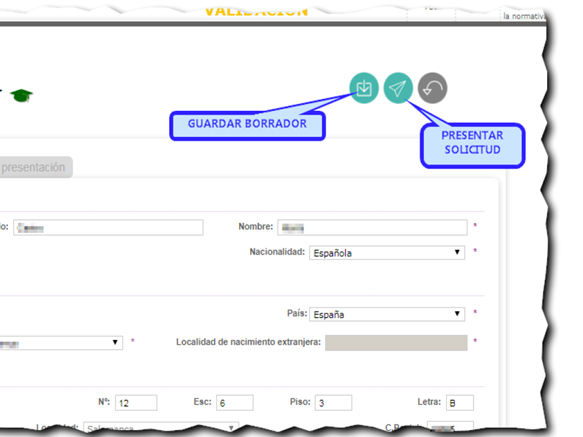583x437 pixels.
Task: Click the Esc field containing 6
Action: [x=235, y=403]
